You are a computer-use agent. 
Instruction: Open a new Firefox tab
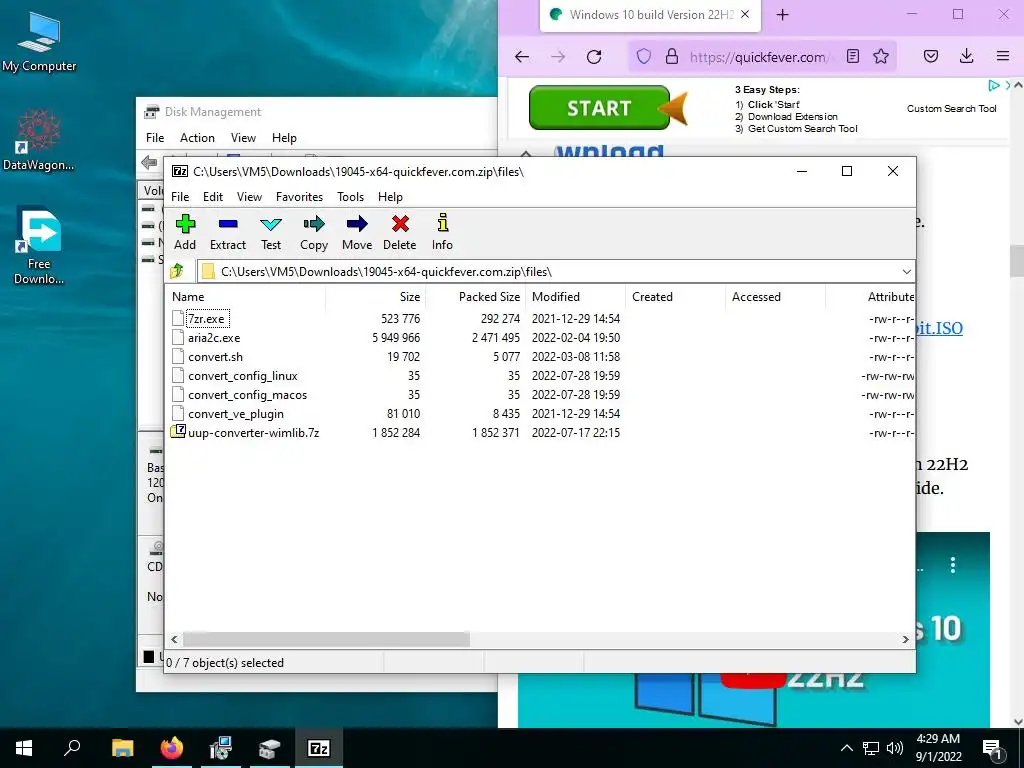782,15
